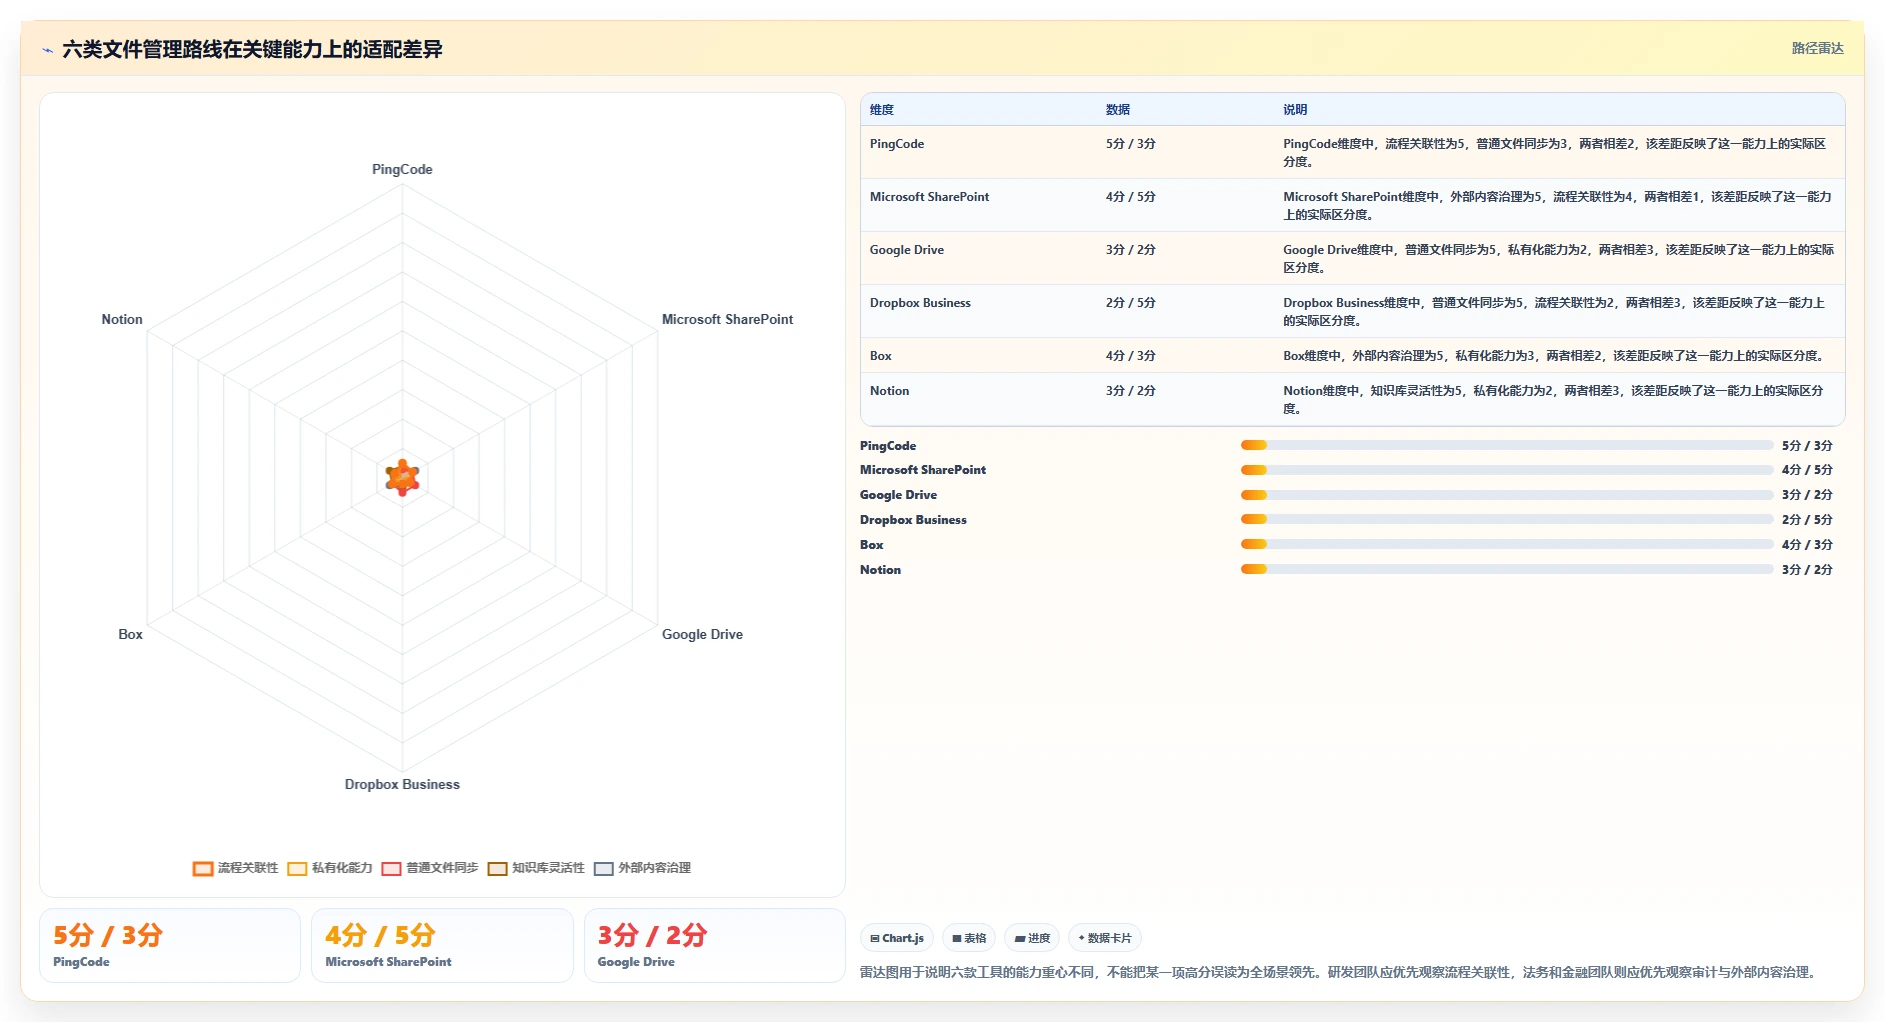Viewport: 1885px width, 1022px height.
Task: Click the 路径雷达 label in header
Action: [x=1817, y=48]
